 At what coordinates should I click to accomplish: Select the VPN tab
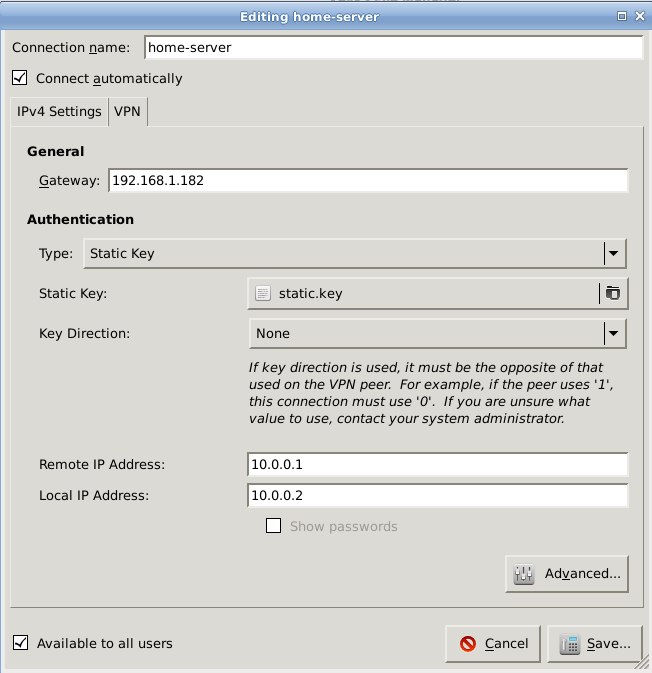(127, 112)
